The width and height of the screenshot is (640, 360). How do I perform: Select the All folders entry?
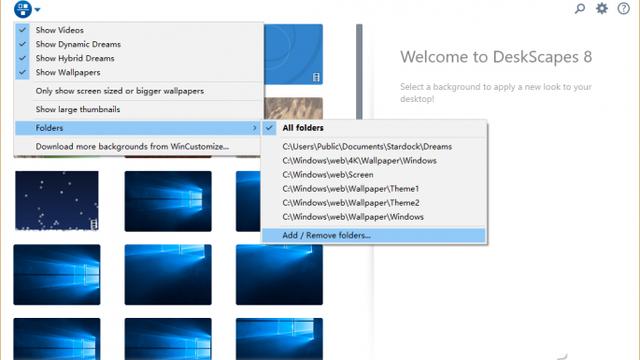click(x=374, y=128)
